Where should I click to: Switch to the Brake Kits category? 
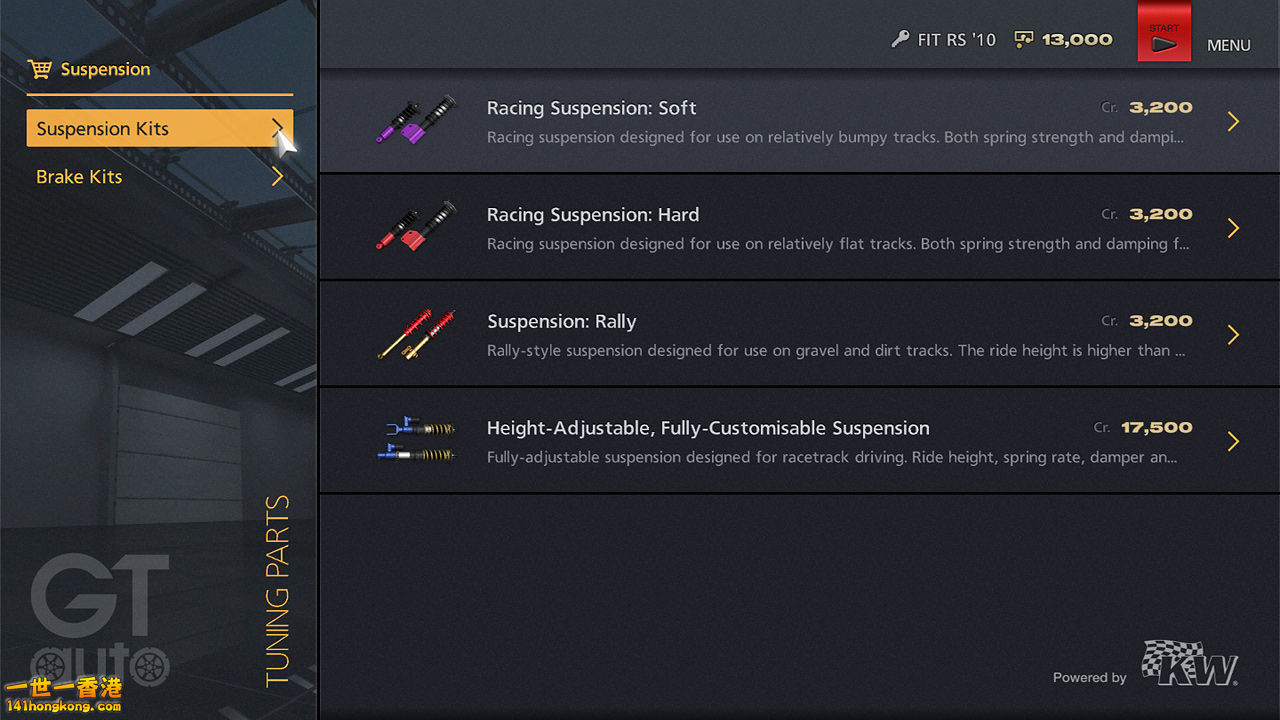pos(80,177)
